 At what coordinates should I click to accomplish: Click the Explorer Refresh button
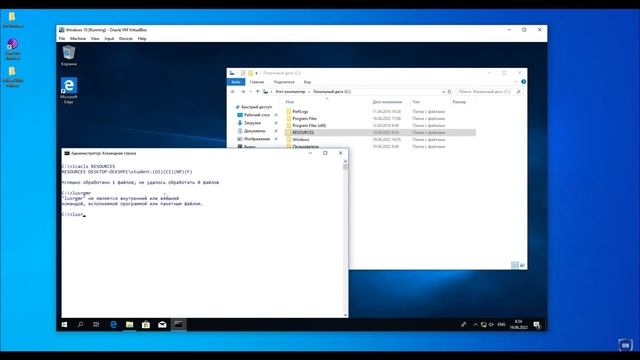pyautogui.click(x=449, y=92)
